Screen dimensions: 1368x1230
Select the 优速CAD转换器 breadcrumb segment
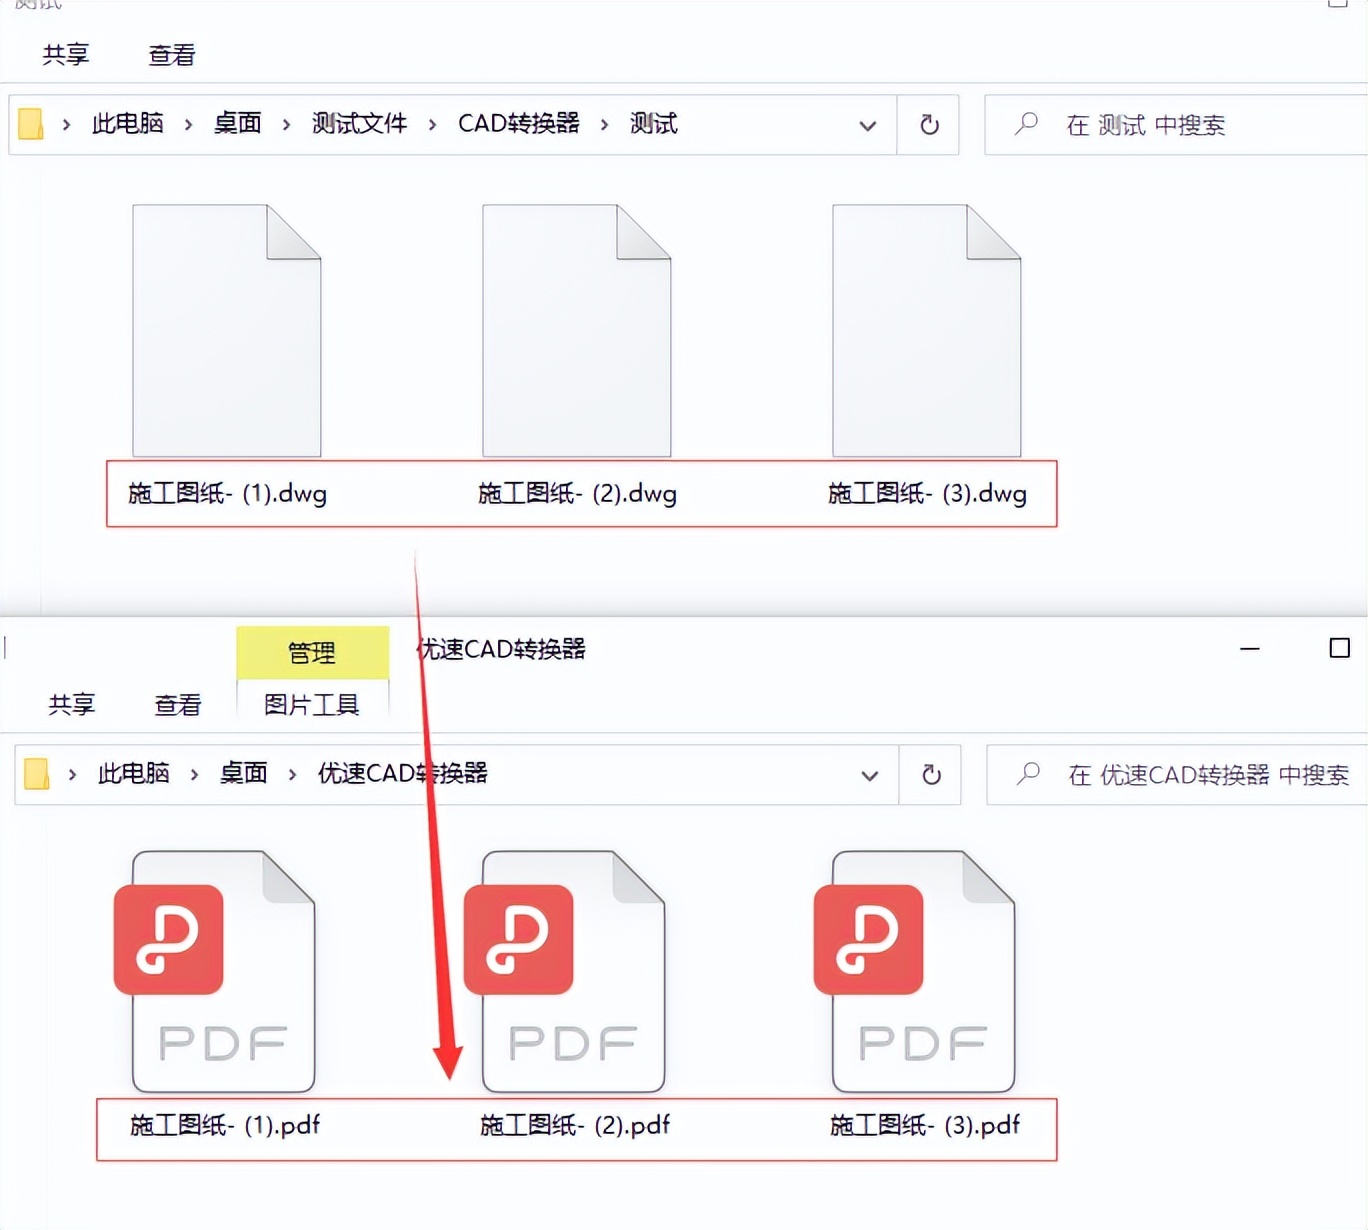(x=403, y=773)
